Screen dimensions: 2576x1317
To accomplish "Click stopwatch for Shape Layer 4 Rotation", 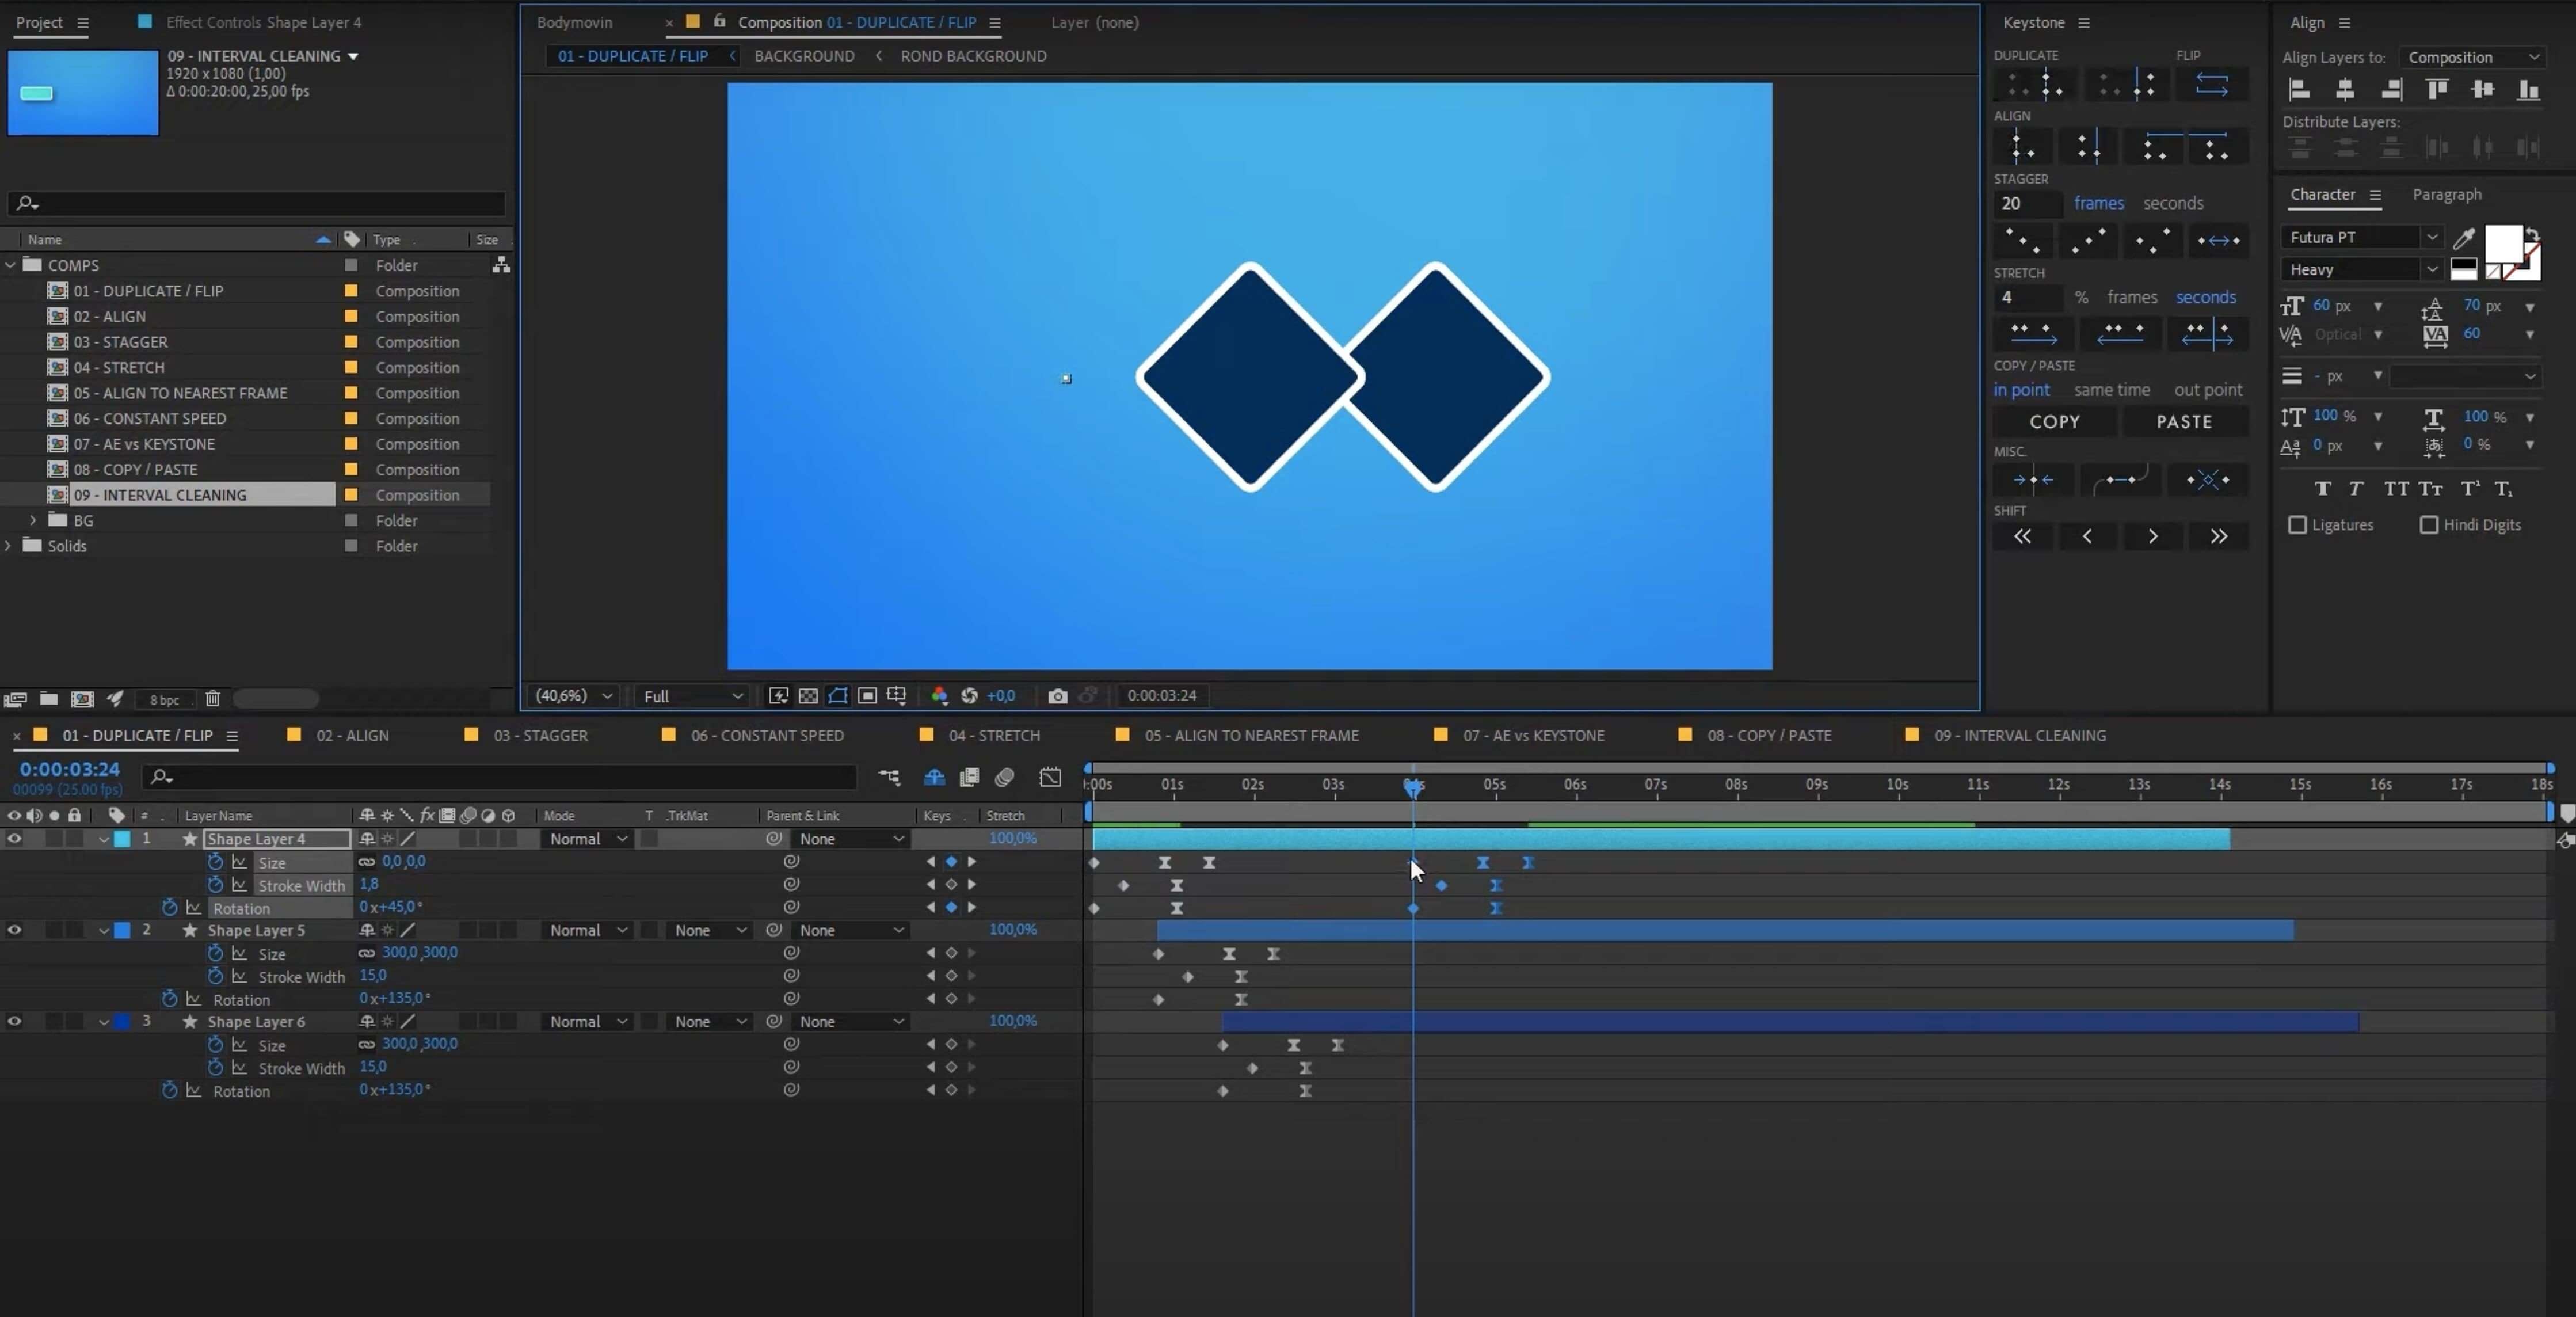I will [x=169, y=908].
